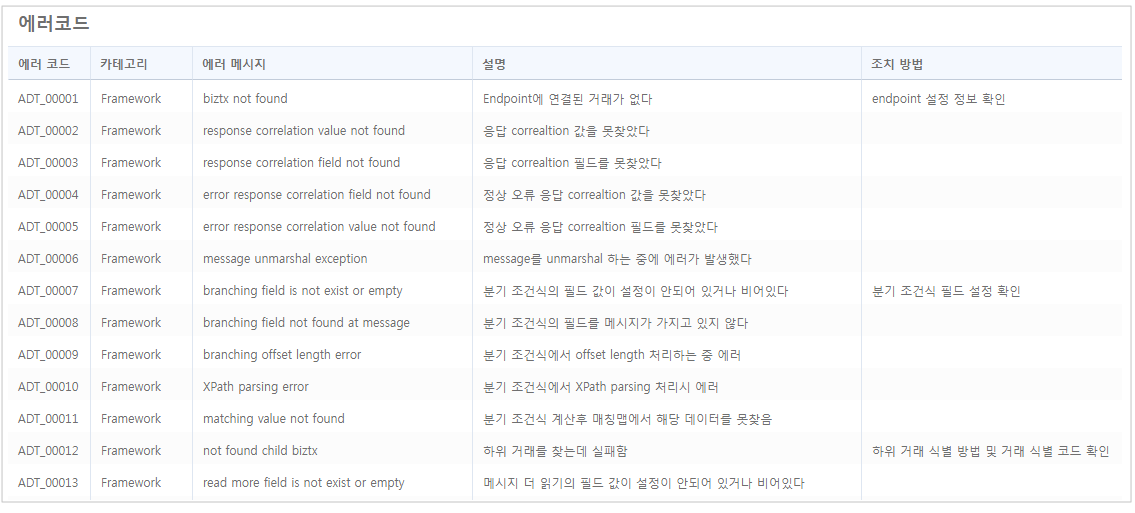Click the 카테고리 column header
Screen dimensions: 1135x513
124,64
